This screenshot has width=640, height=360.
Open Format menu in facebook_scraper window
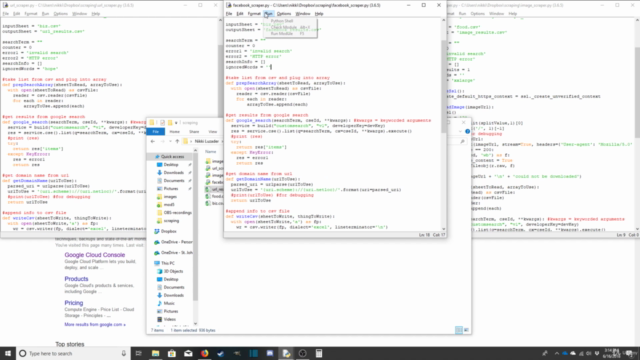coord(254,13)
